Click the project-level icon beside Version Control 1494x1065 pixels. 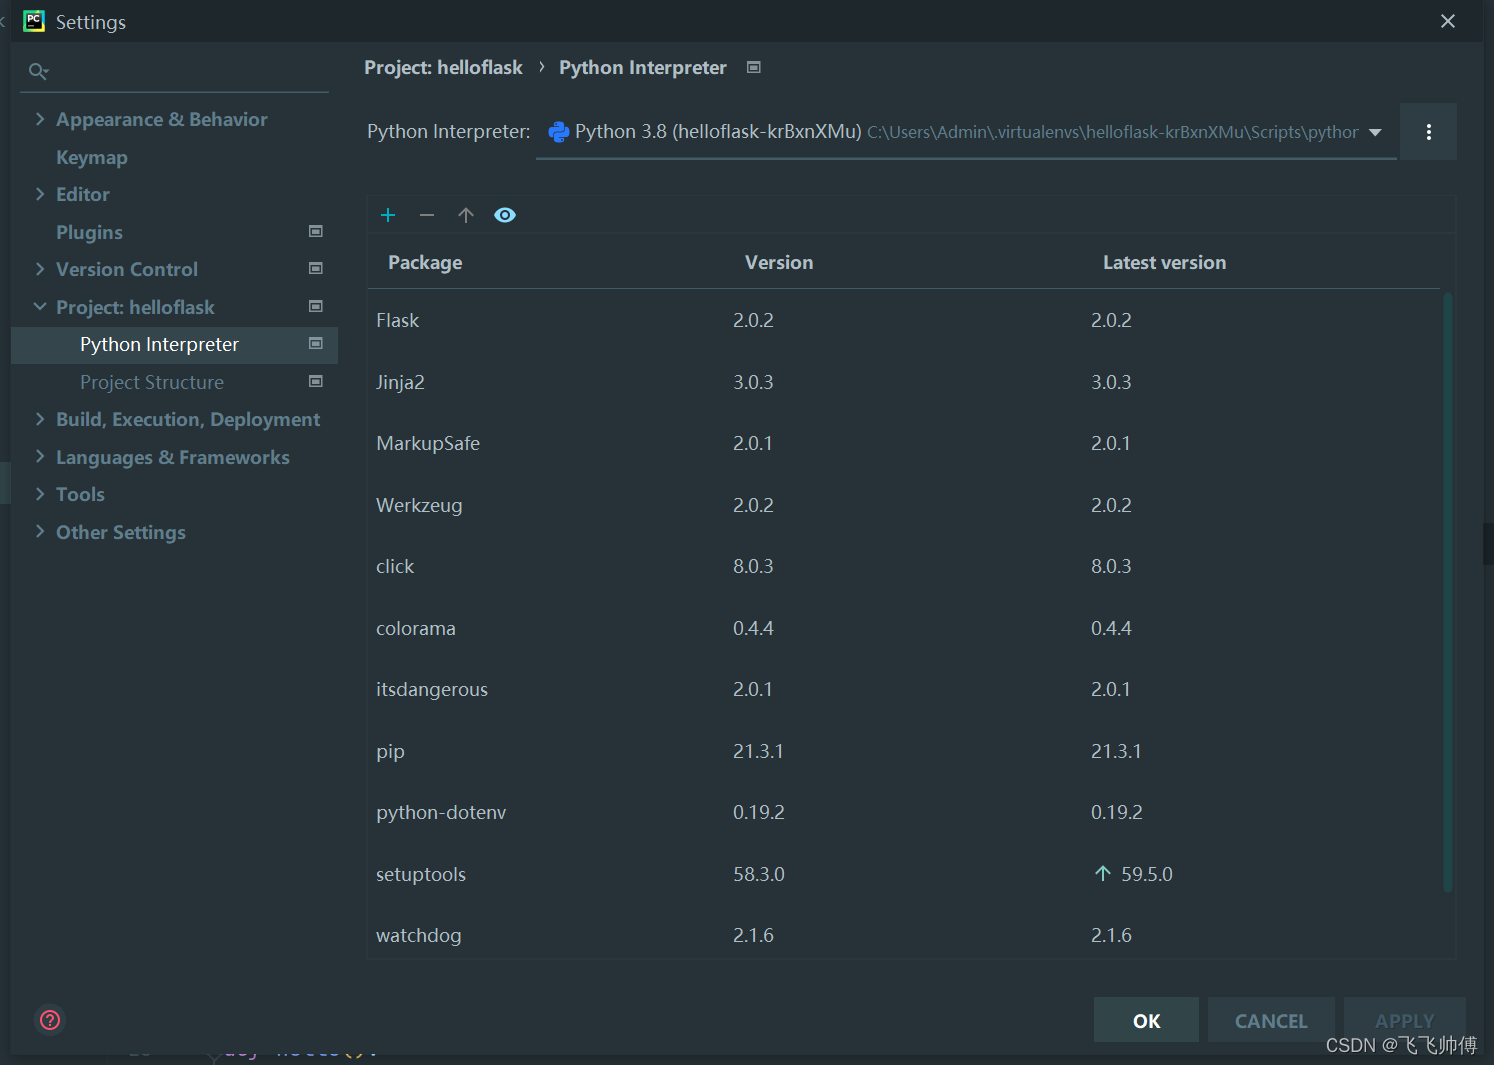pos(316,268)
